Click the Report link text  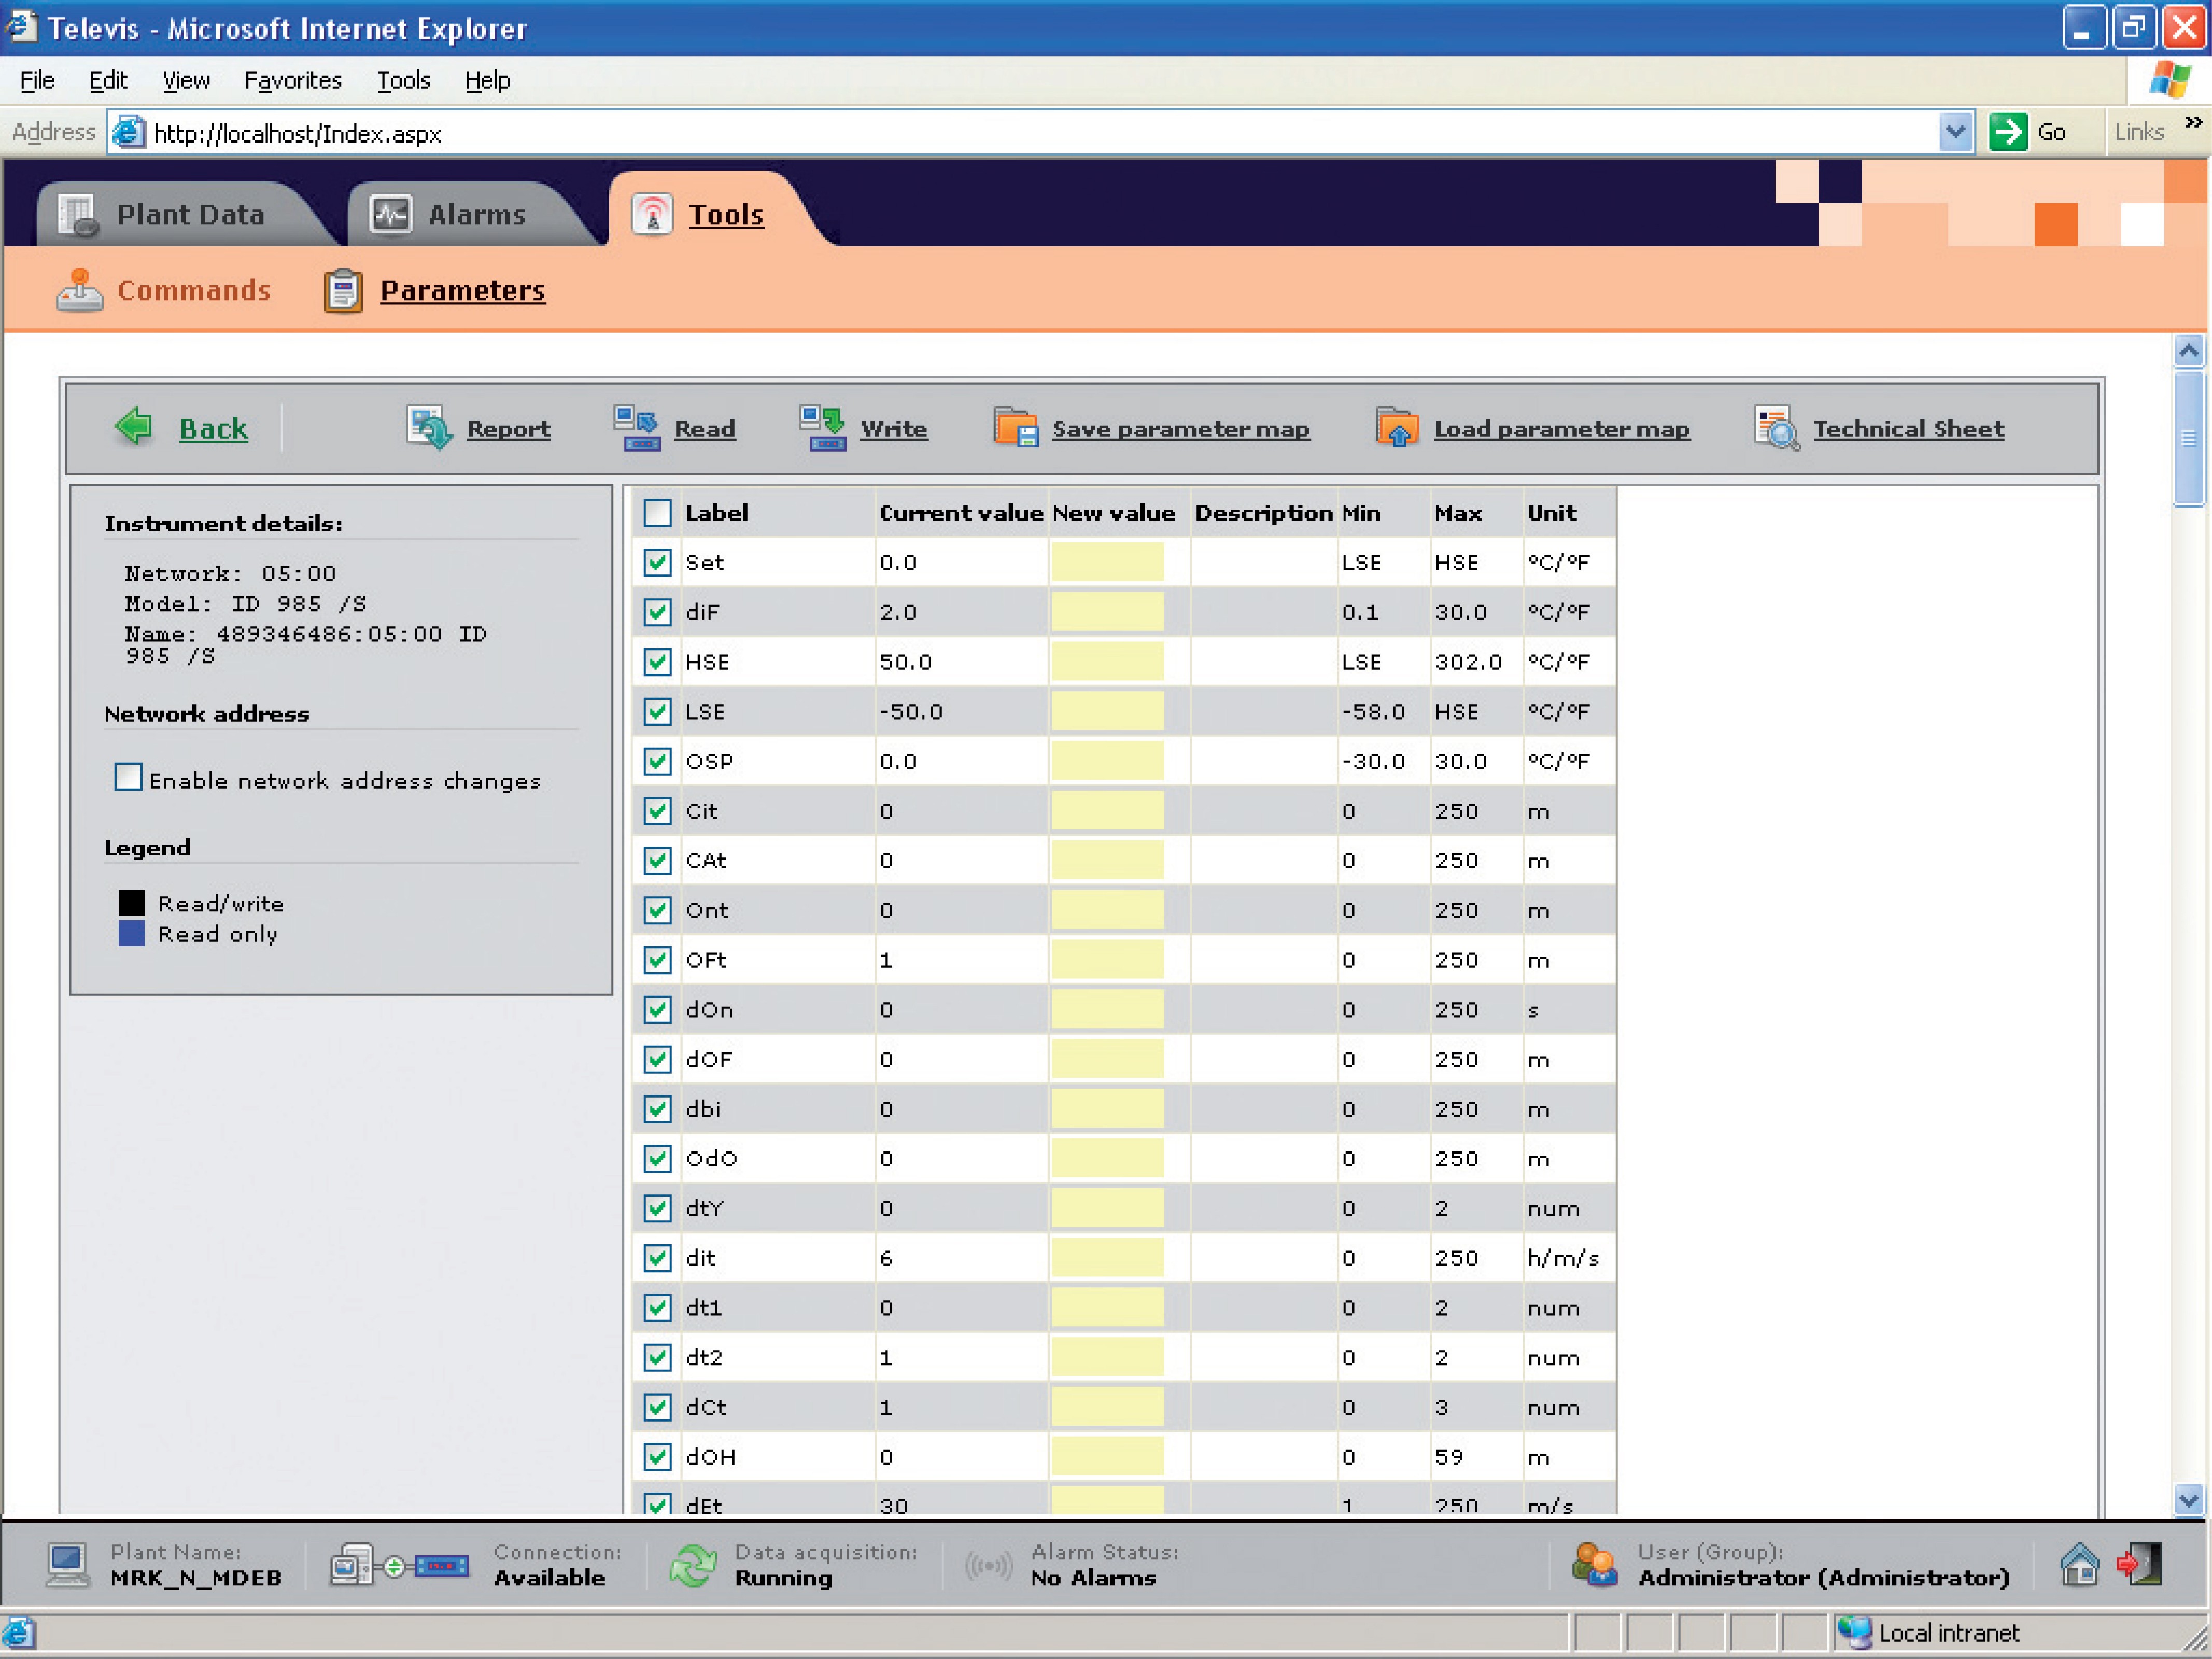(508, 429)
